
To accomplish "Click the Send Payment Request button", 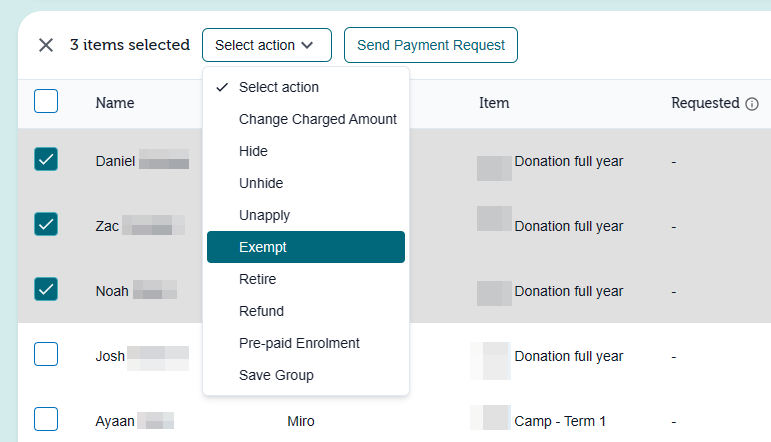I will pyautogui.click(x=431, y=45).
